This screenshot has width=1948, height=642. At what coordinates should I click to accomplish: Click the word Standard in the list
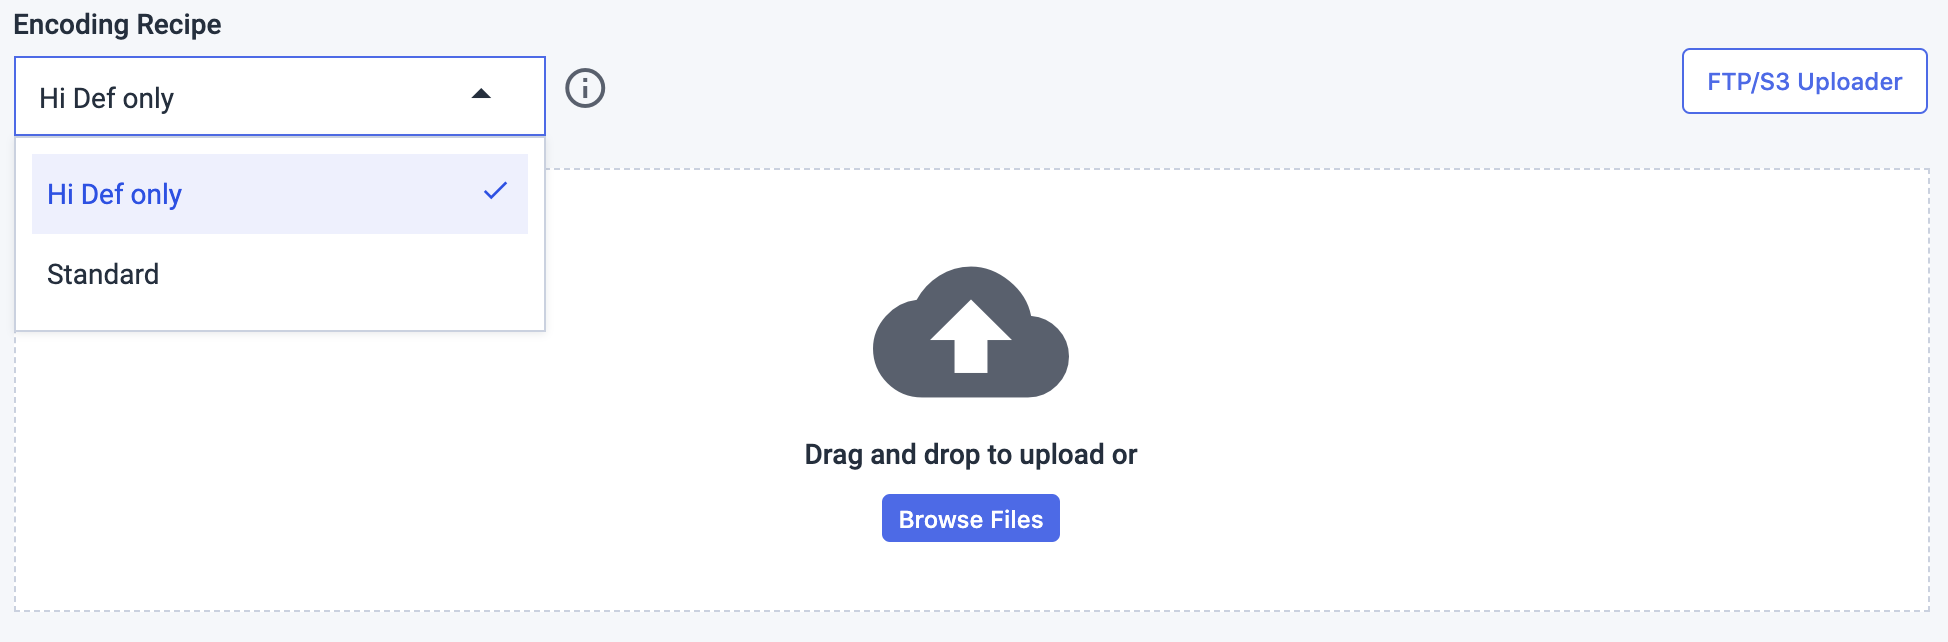pyautogui.click(x=103, y=274)
